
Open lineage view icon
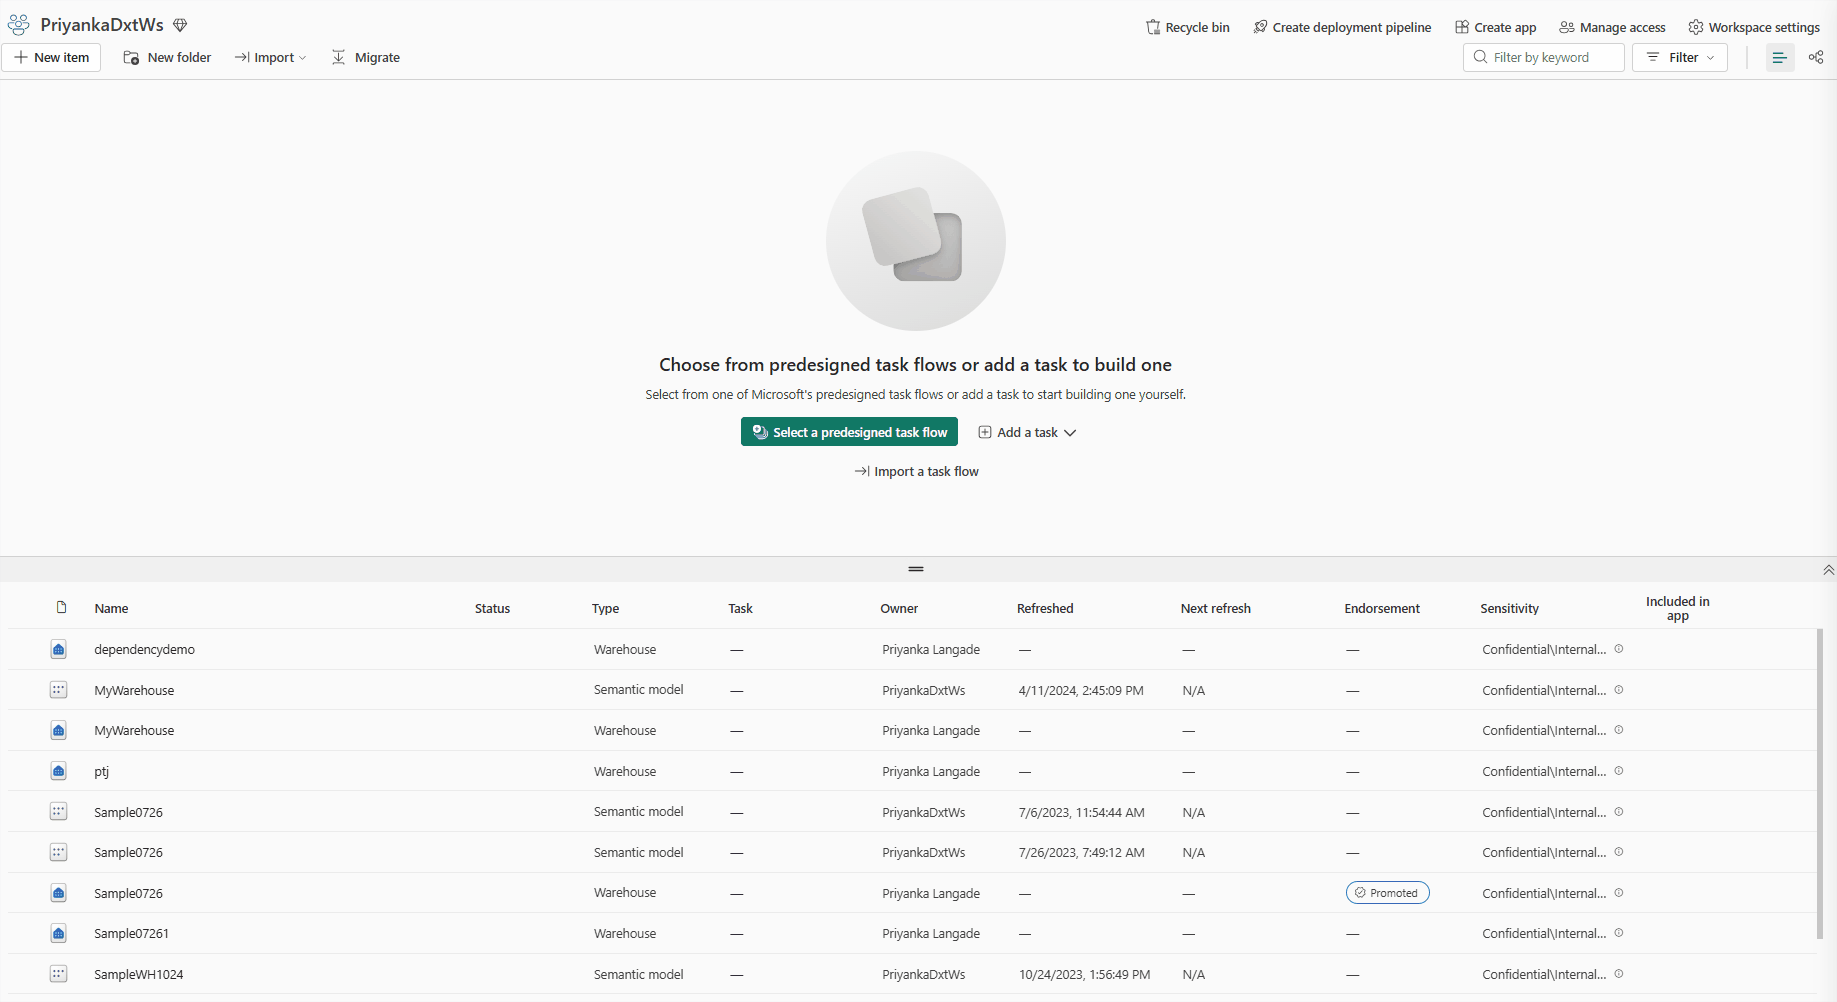[x=1816, y=57]
